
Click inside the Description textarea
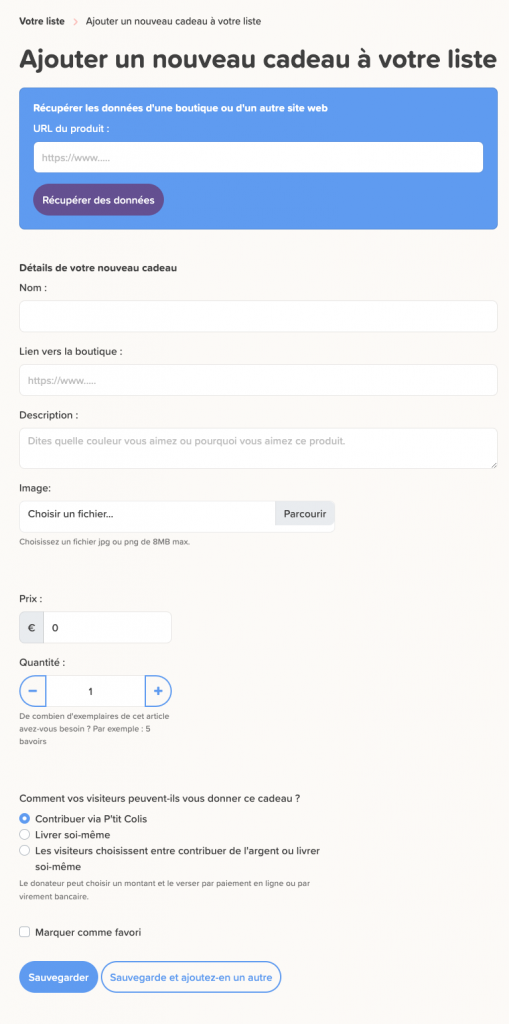point(258,448)
